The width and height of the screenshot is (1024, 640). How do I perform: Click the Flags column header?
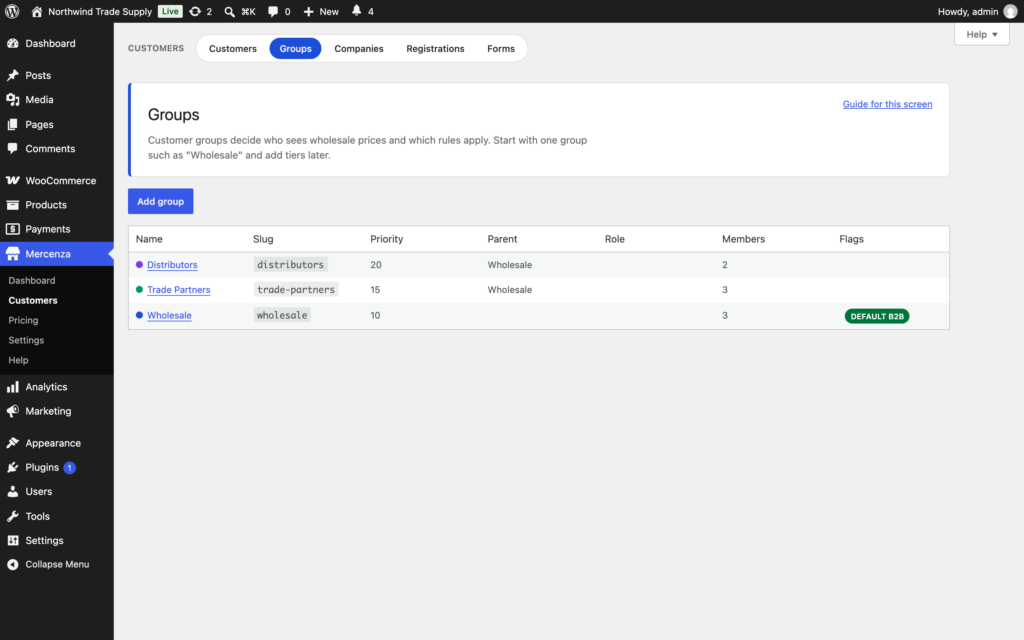click(851, 239)
